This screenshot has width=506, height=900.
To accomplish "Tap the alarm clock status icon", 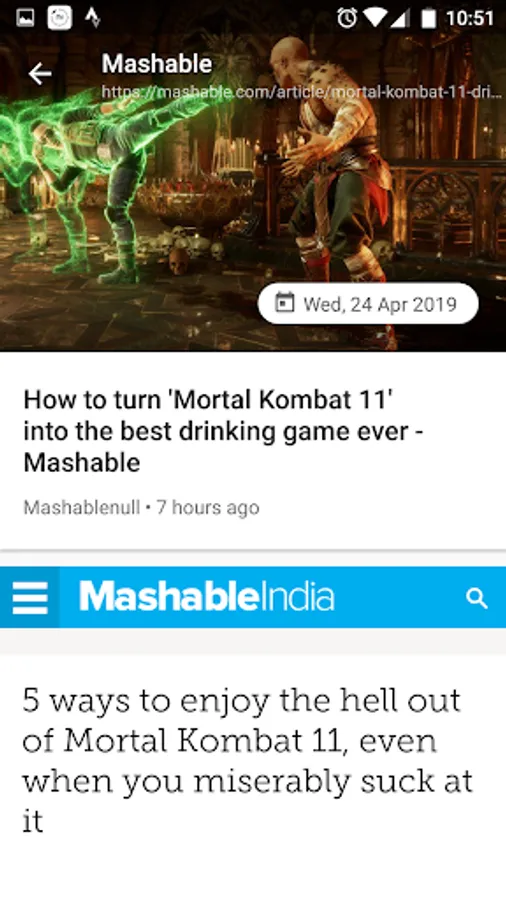I will pos(347,18).
